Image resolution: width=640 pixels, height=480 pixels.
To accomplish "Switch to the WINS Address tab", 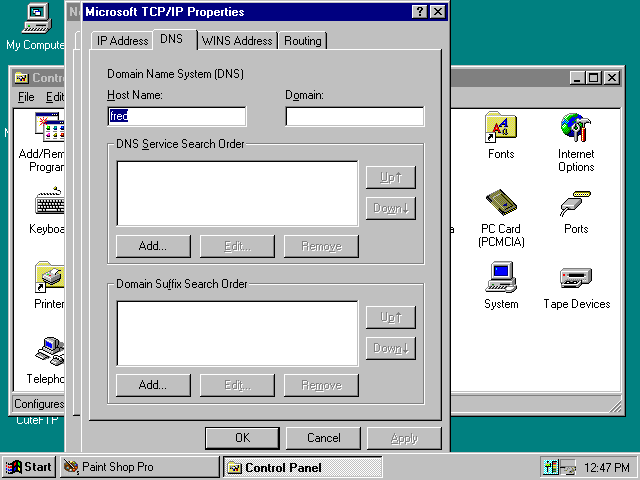I will (237, 41).
